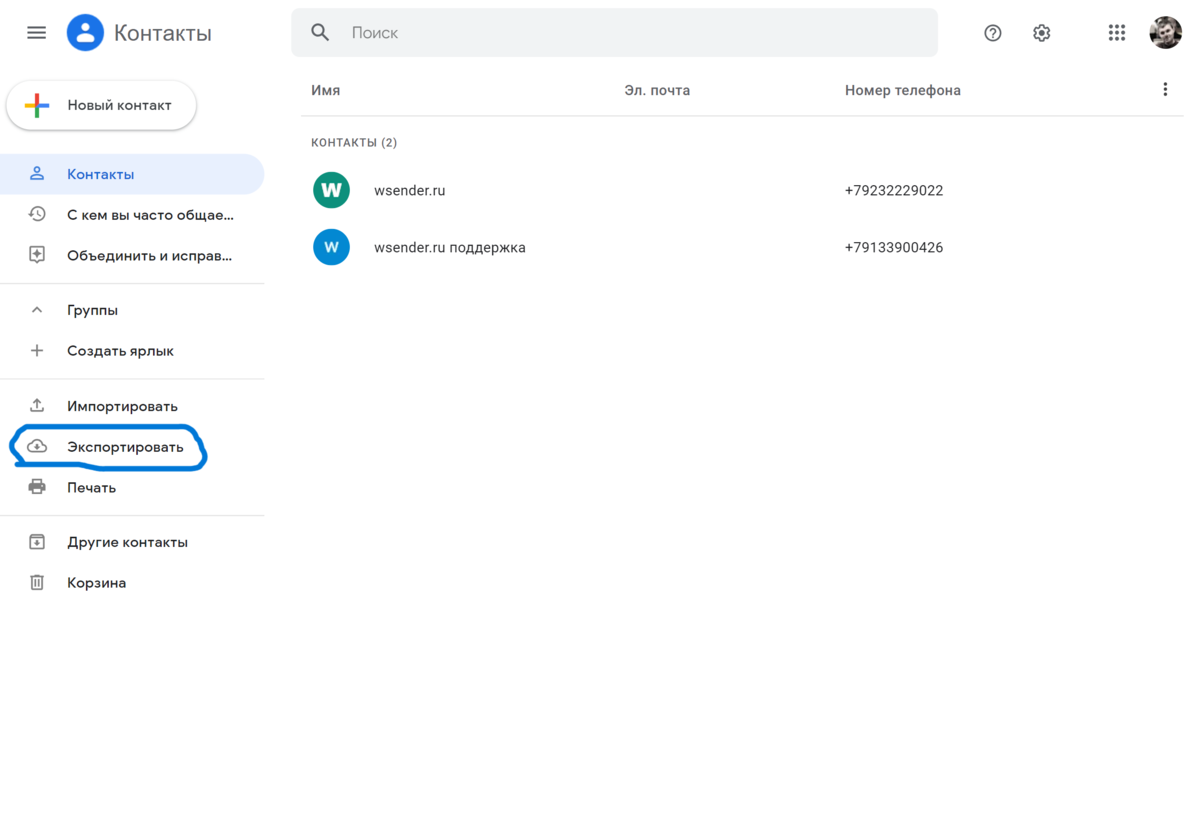Click the Номер телефона column header
Image resolution: width=1200 pixels, height=814 pixels.
(x=903, y=90)
